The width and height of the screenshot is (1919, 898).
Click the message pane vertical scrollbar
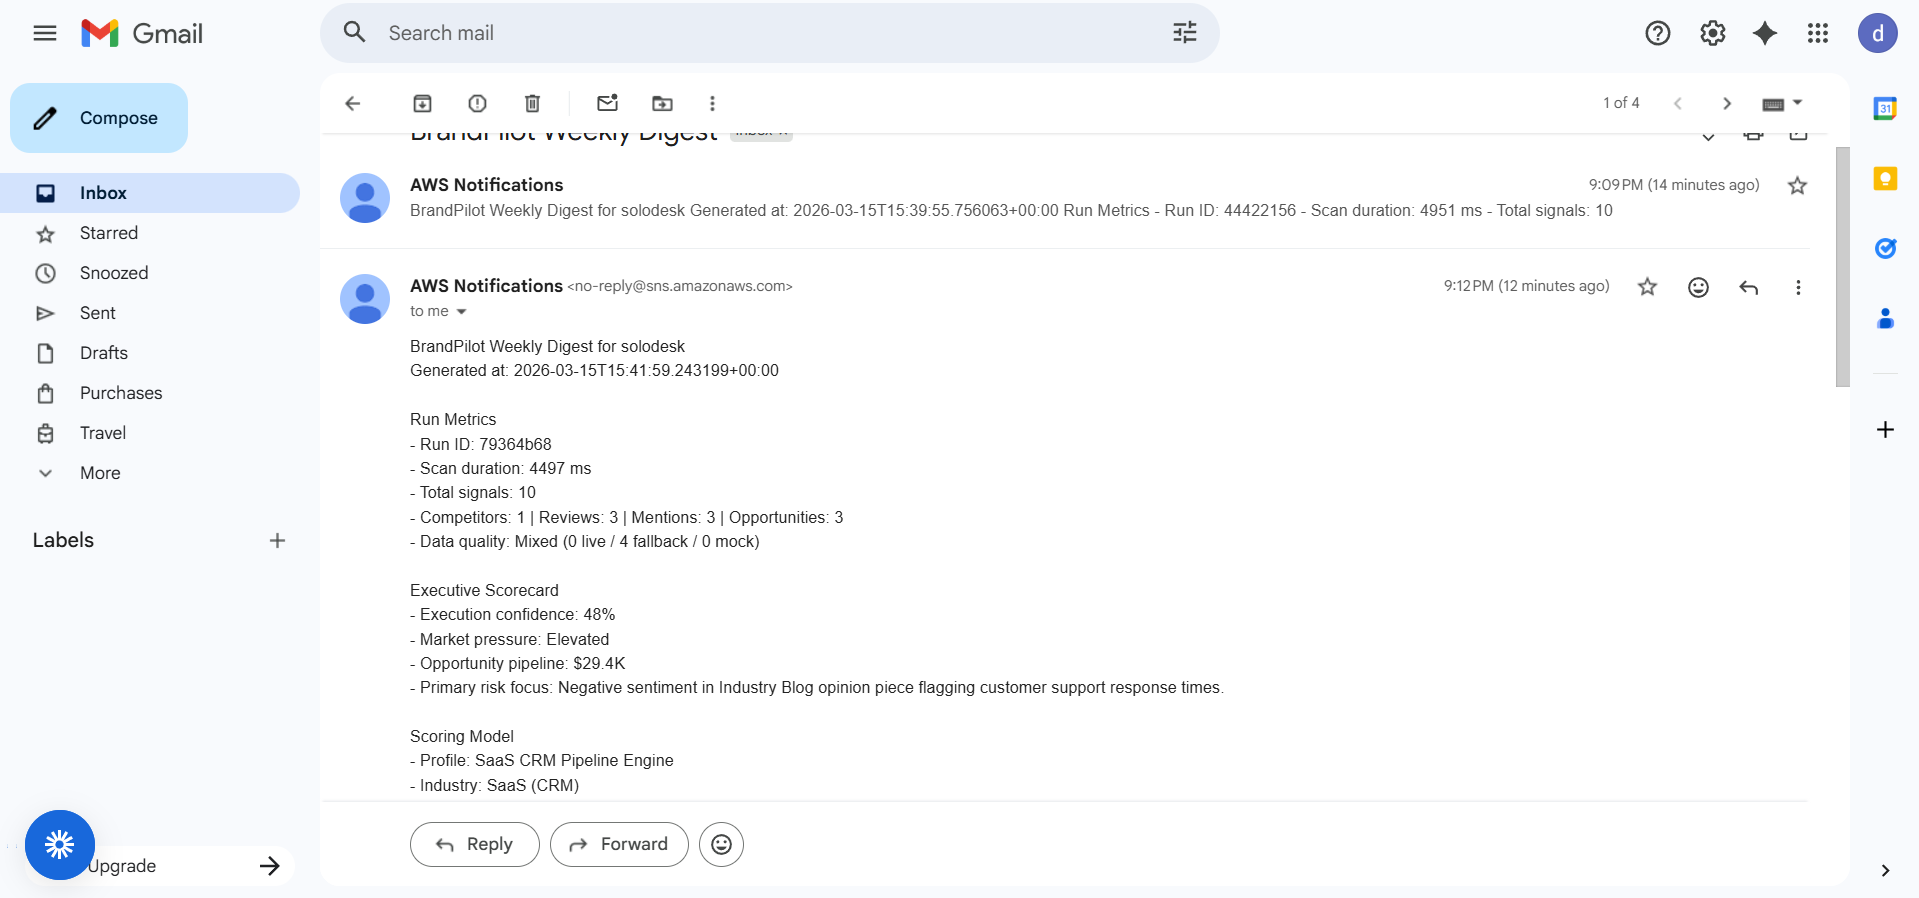1843,267
